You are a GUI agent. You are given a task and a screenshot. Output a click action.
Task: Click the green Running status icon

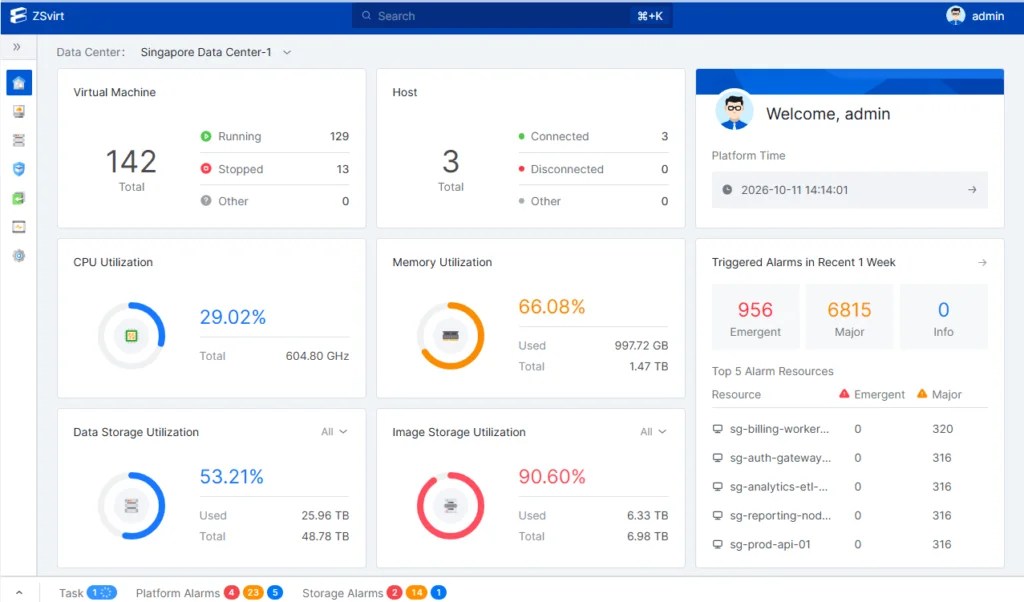point(206,136)
